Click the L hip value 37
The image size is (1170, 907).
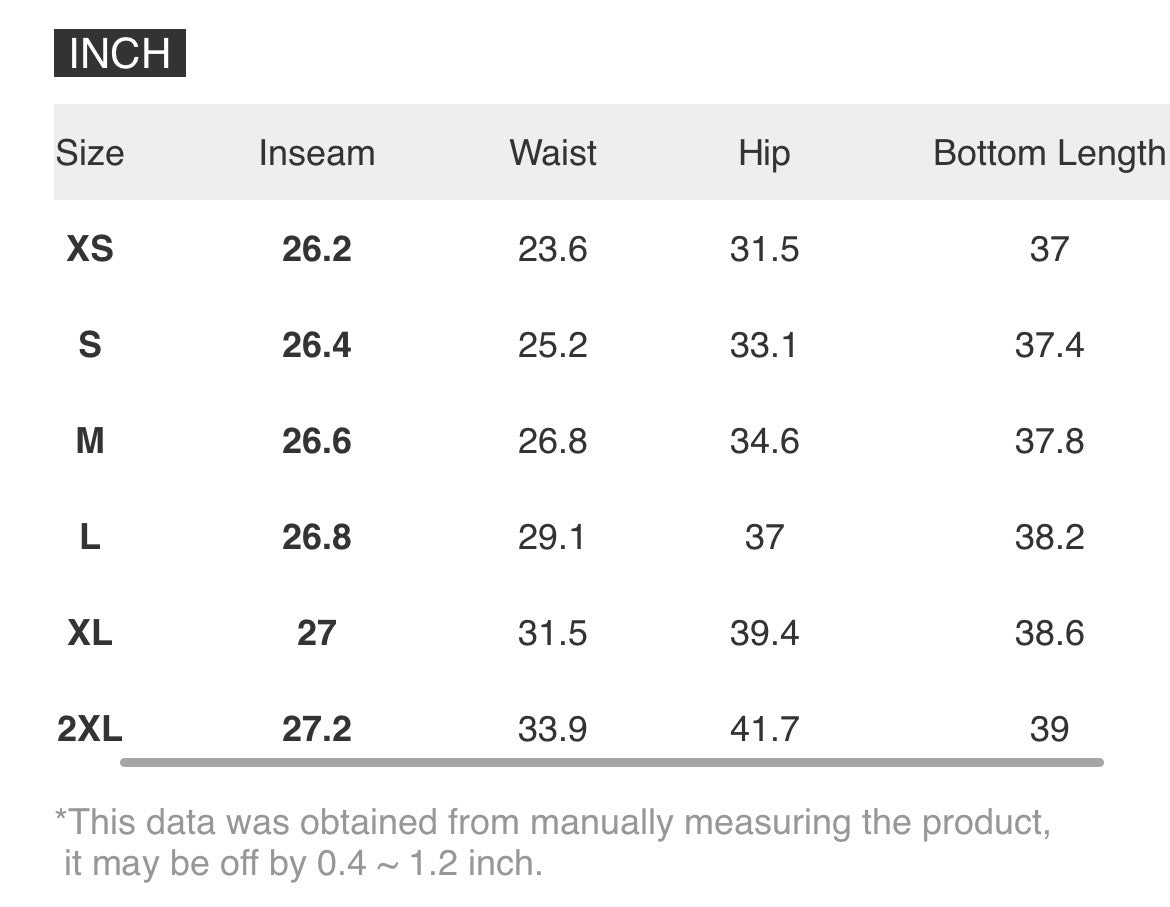[x=764, y=537]
